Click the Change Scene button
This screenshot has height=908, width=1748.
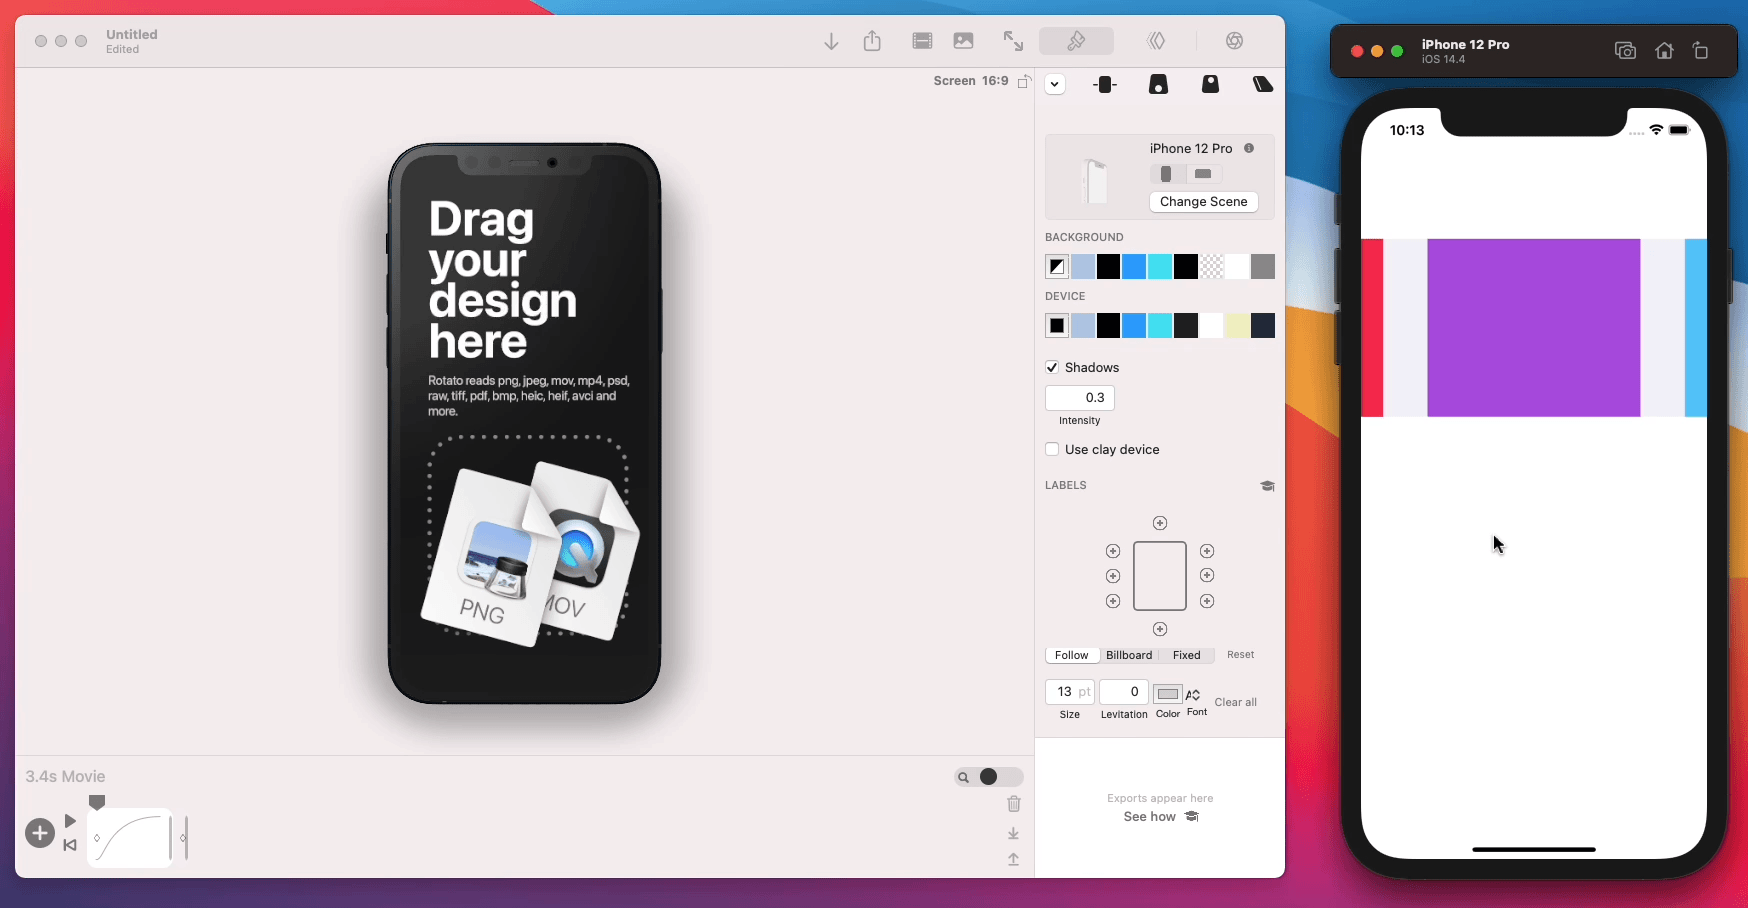coord(1203,201)
